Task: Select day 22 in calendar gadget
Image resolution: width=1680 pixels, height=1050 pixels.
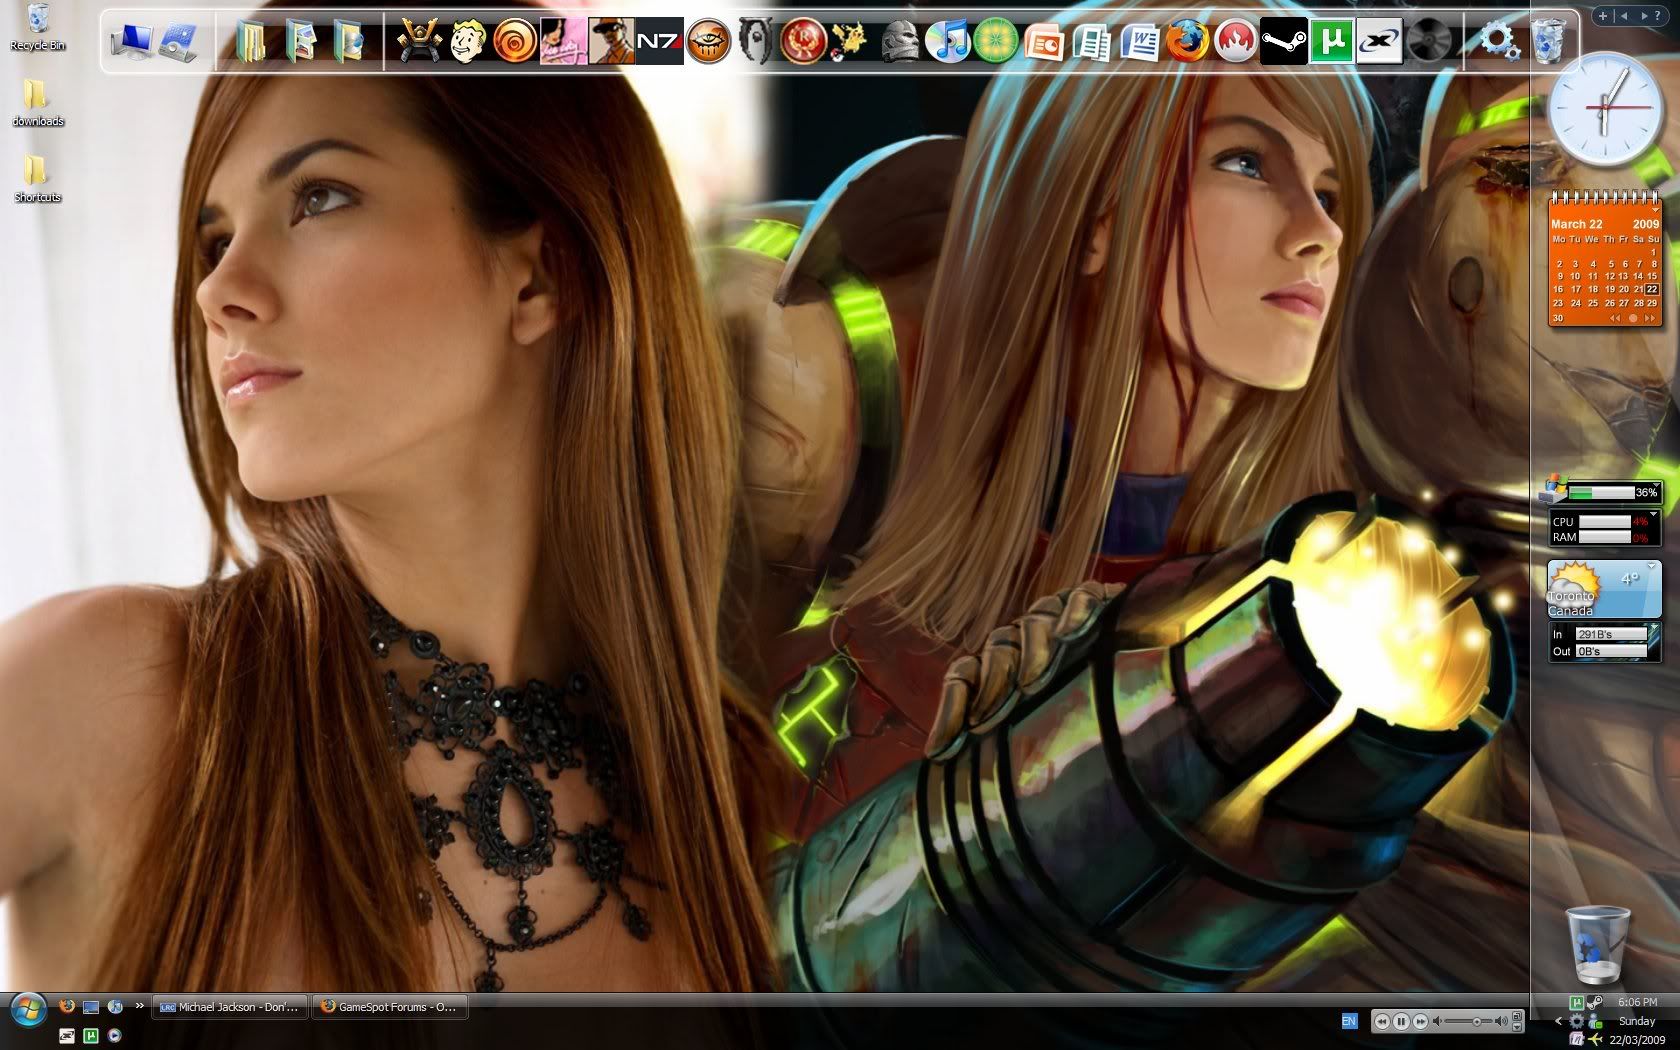Action: [1653, 289]
